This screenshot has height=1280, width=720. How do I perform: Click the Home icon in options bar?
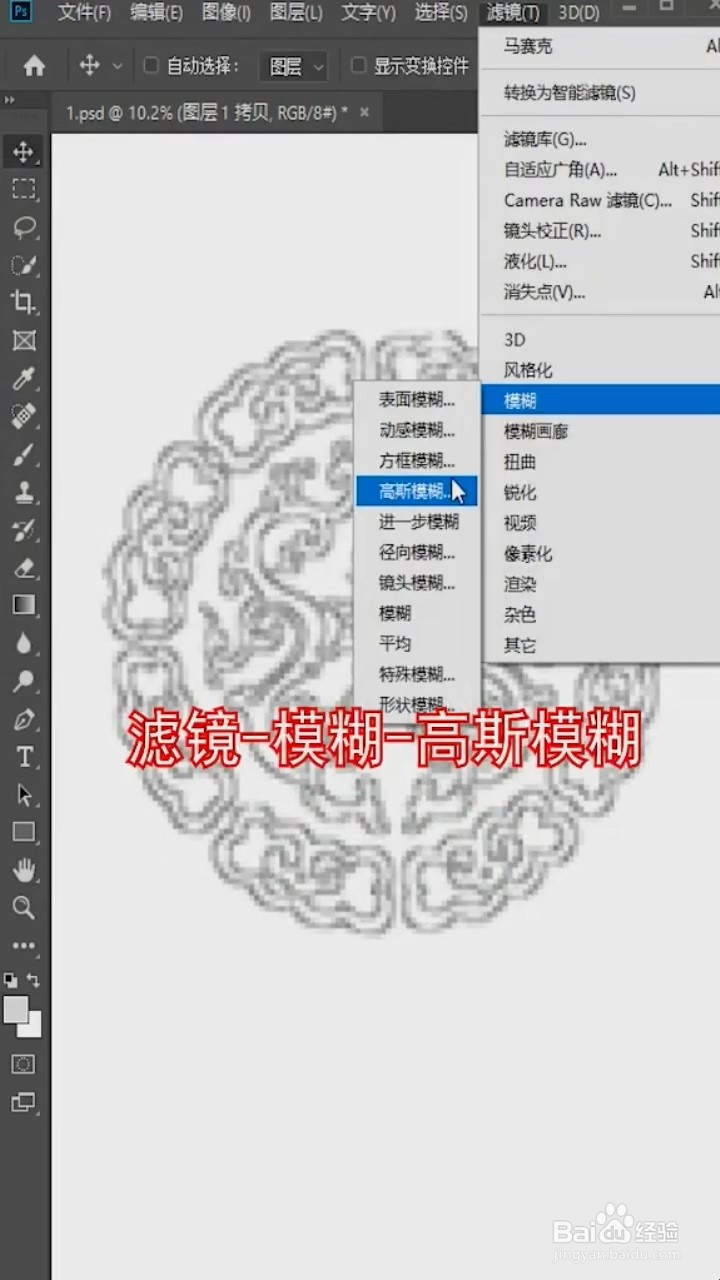pyautogui.click(x=34, y=66)
